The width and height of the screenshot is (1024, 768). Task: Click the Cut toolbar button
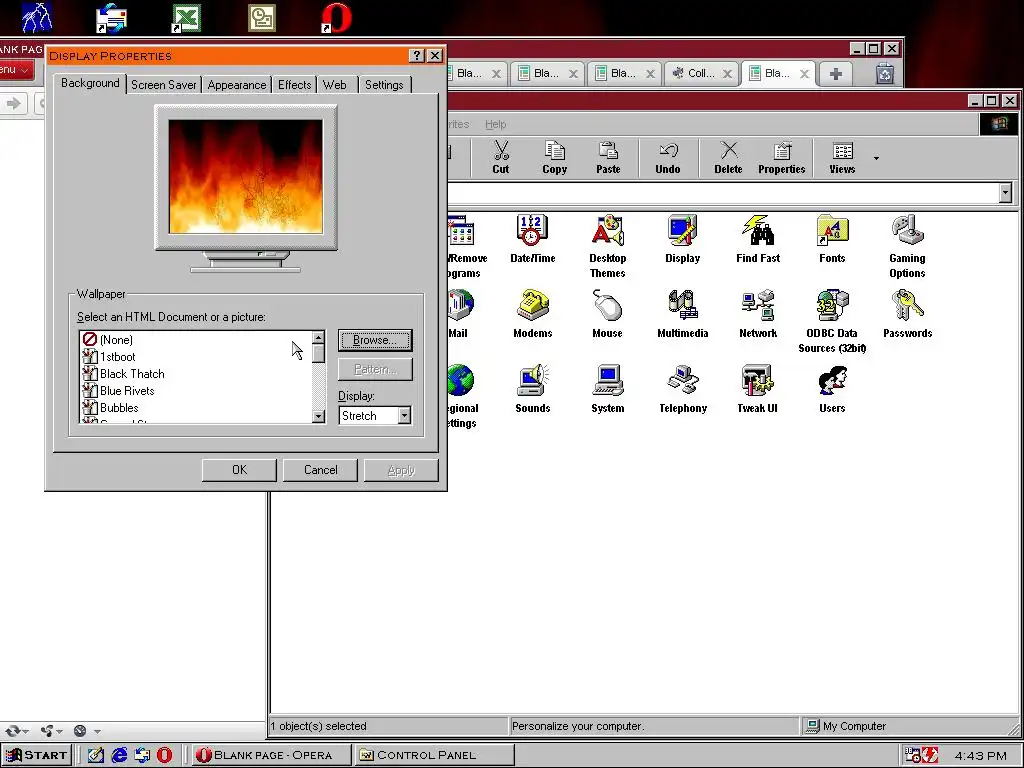(x=501, y=158)
